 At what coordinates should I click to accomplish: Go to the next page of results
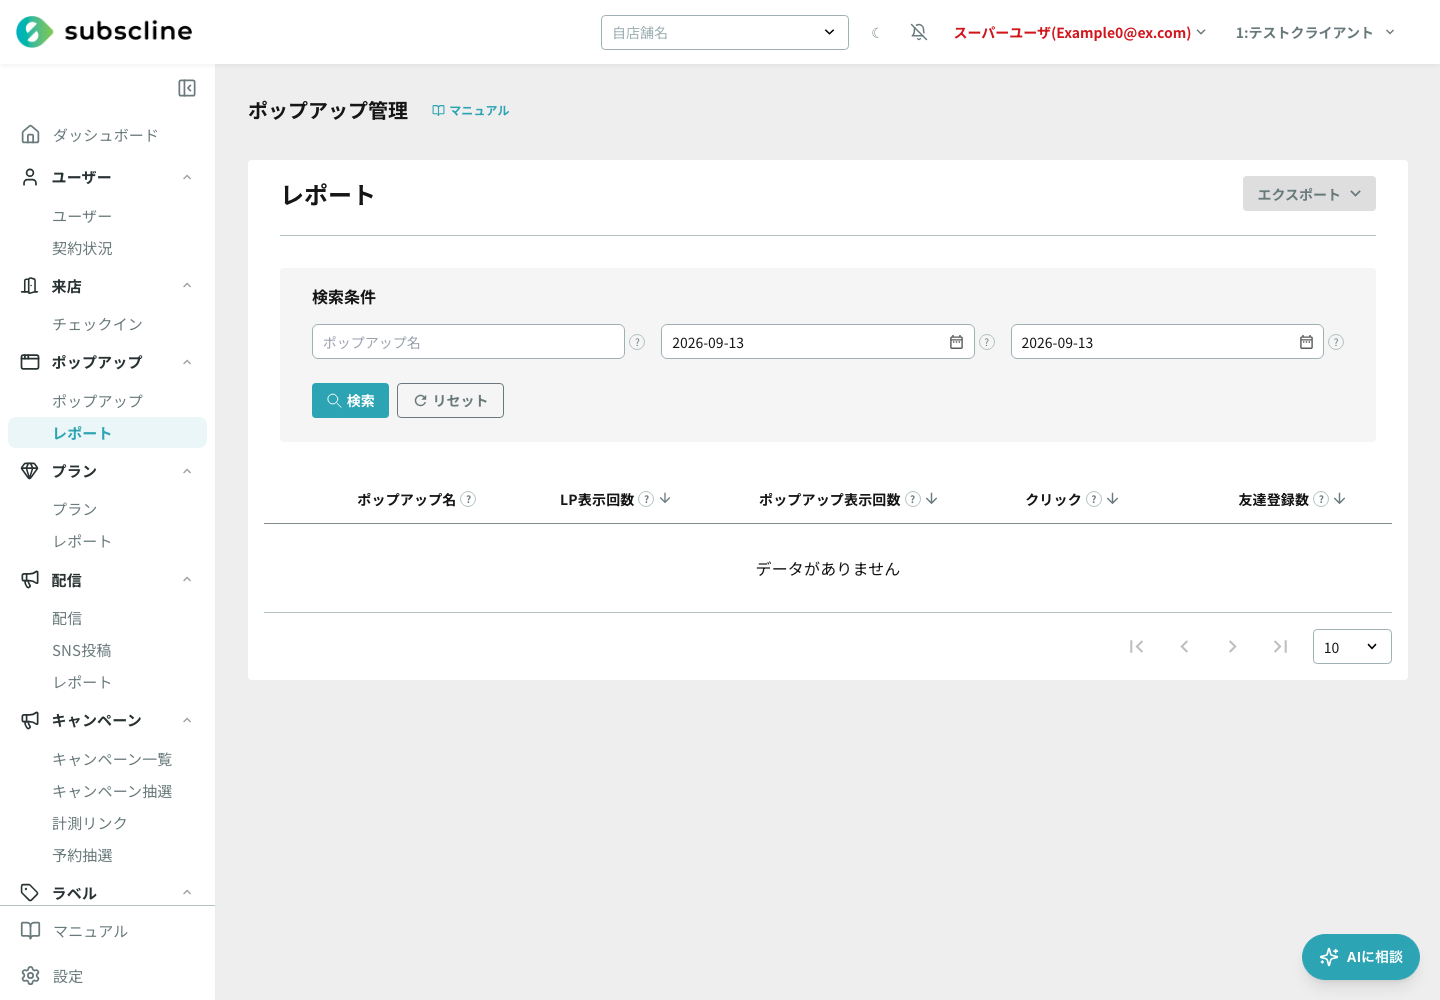pos(1232,647)
